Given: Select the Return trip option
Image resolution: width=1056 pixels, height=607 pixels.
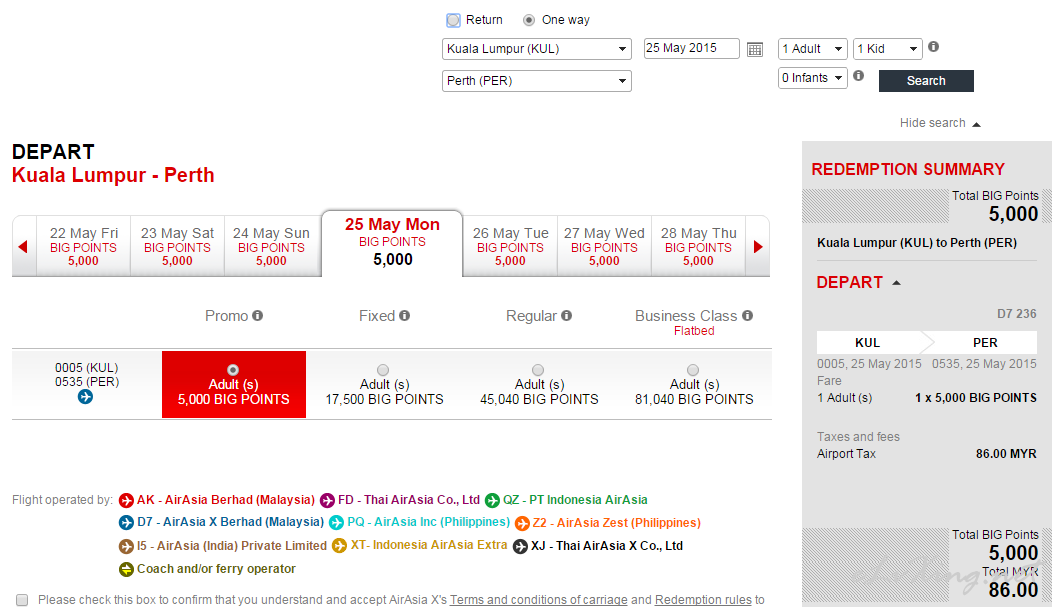Looking at the screenshot, I should (453, 20).
